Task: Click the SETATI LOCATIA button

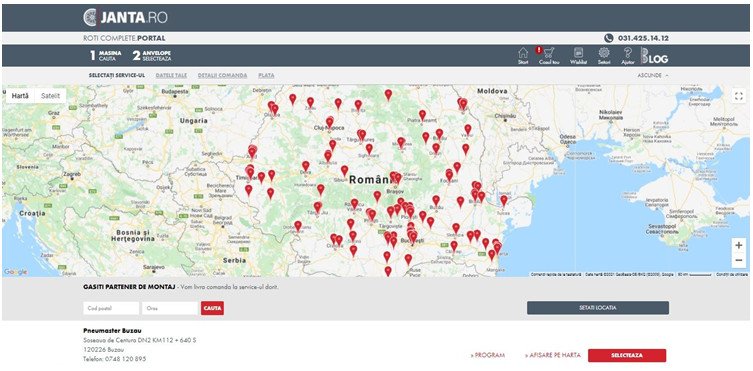Action: click(x=597, y=308)
